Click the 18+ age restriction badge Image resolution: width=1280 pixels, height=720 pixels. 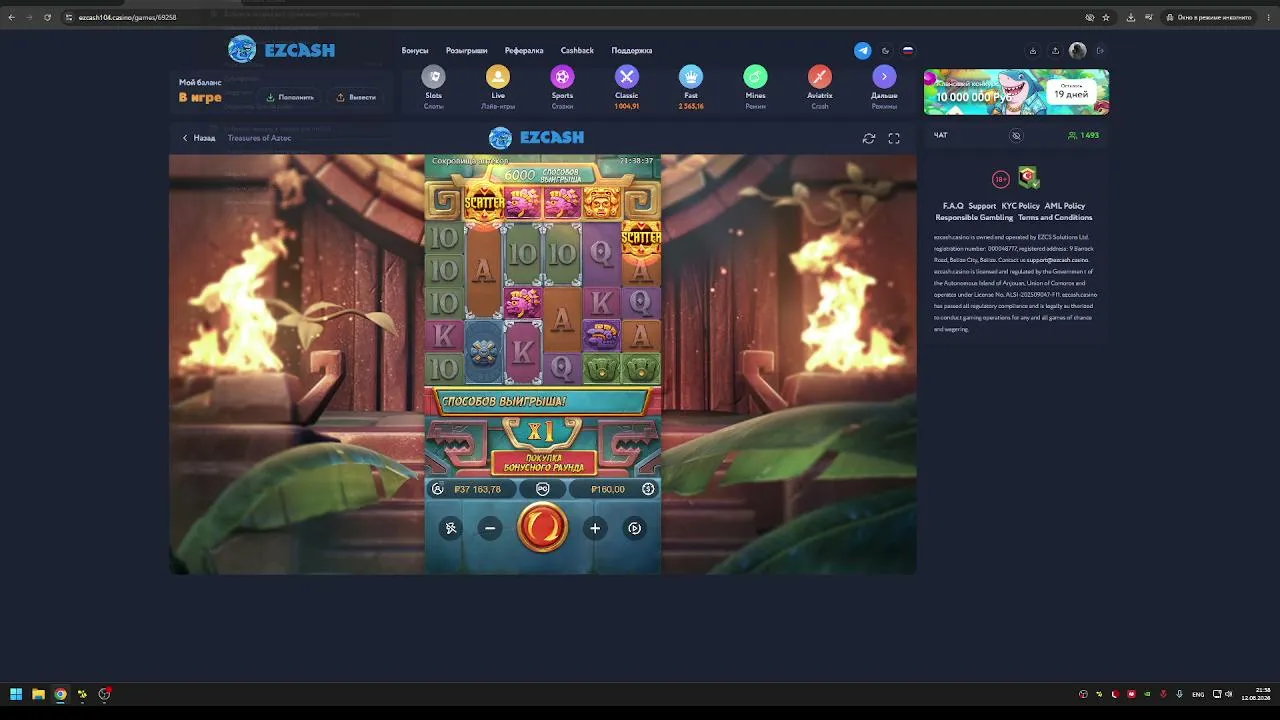[x=1001, y=179]
